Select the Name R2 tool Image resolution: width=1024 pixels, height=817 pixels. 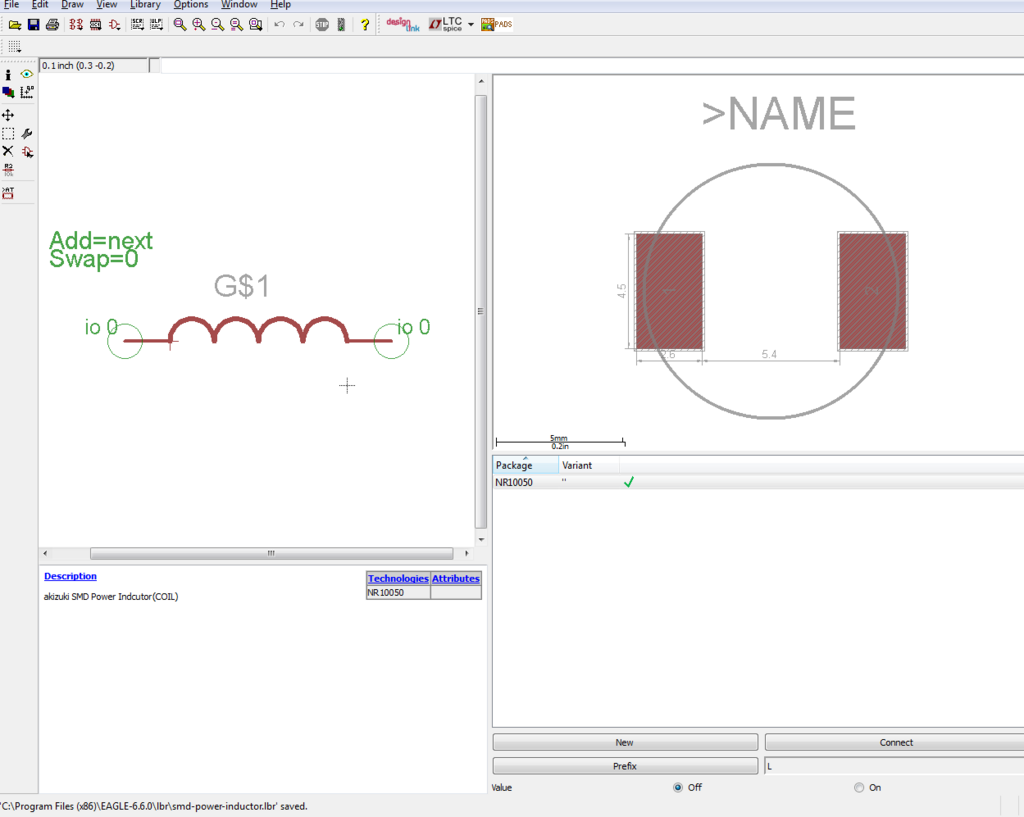pyautogui.click(x=8, y=170)
